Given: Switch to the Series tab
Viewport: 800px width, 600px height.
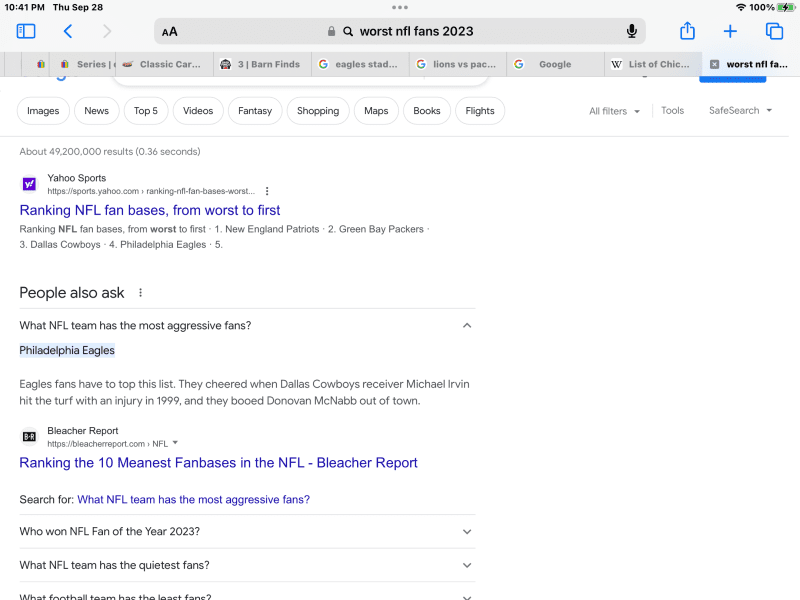Looking at the screenshot, I should tap(85, 64).
